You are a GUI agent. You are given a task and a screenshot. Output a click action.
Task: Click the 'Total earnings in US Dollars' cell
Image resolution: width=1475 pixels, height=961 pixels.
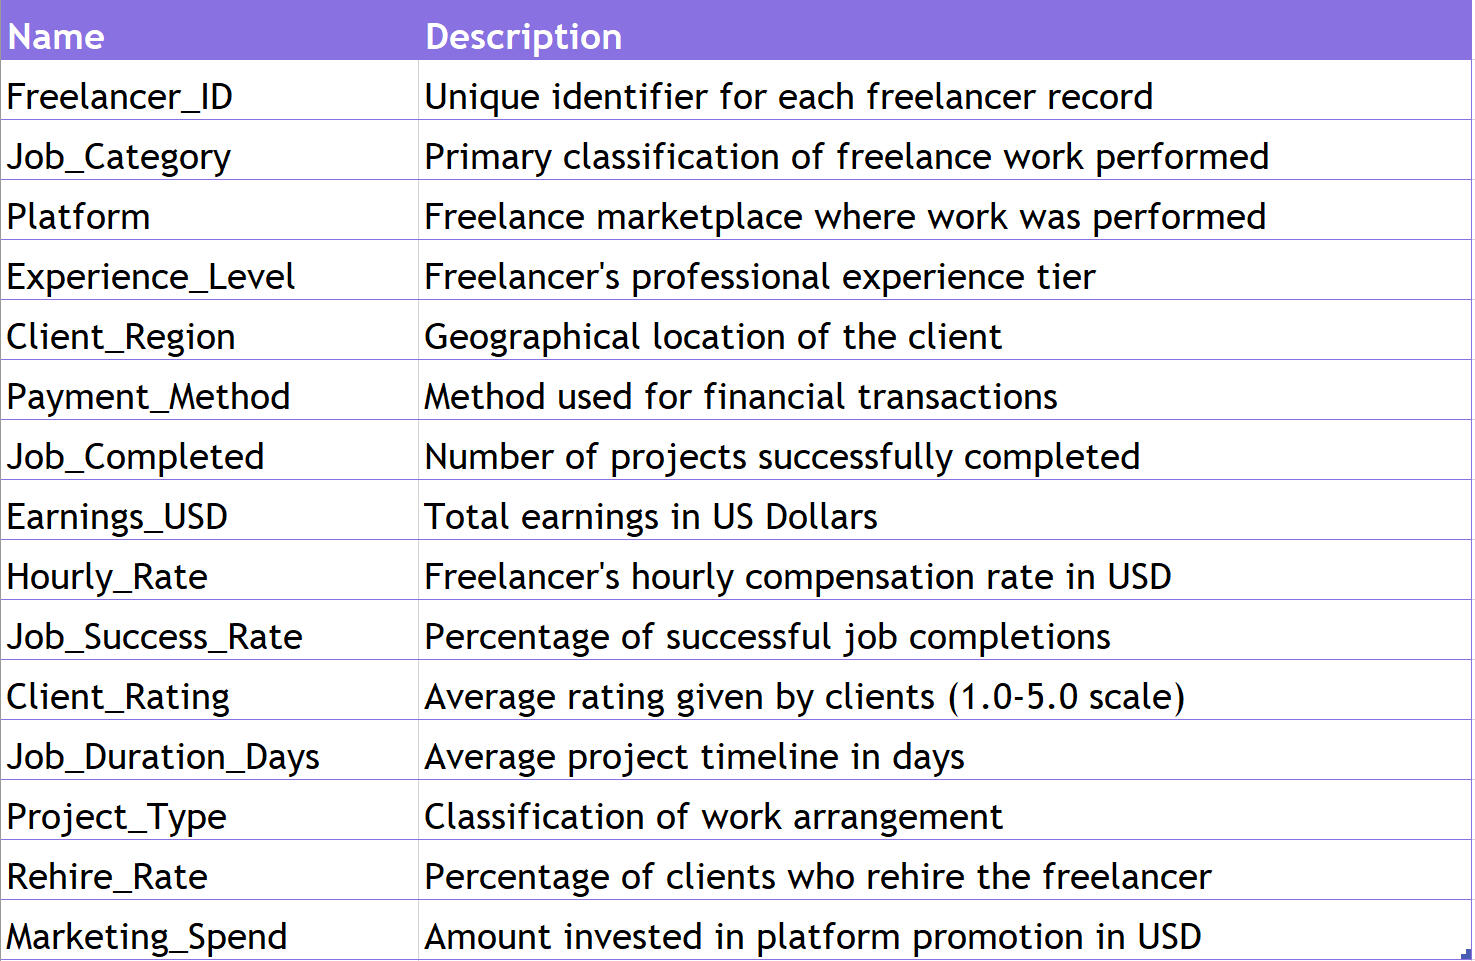point(651,517)
